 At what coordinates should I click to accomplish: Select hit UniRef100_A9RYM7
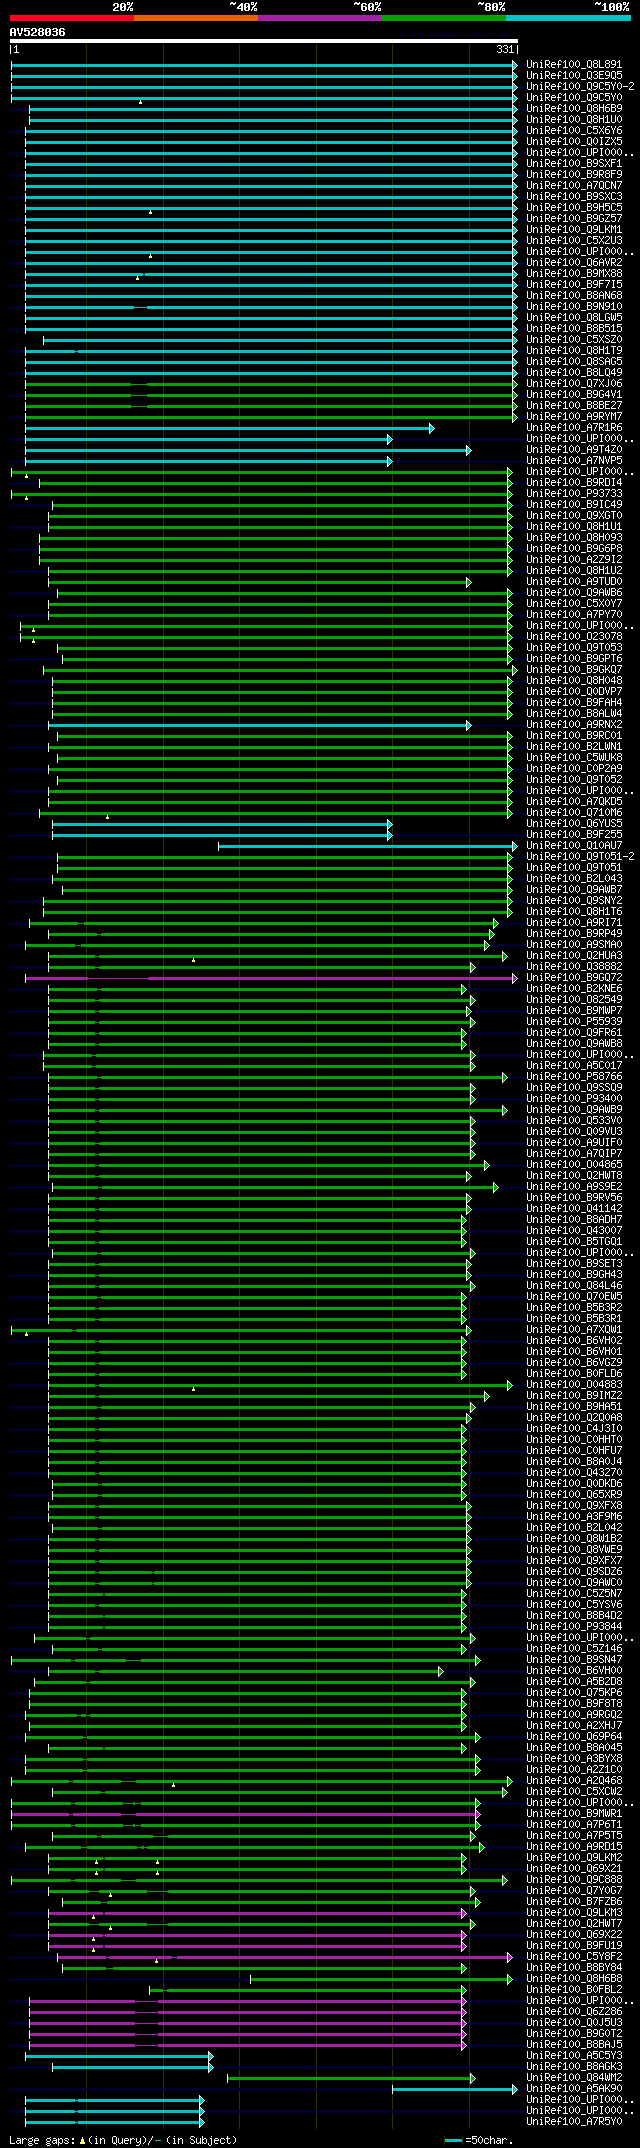pyautogui.click(x=574, y=416)
